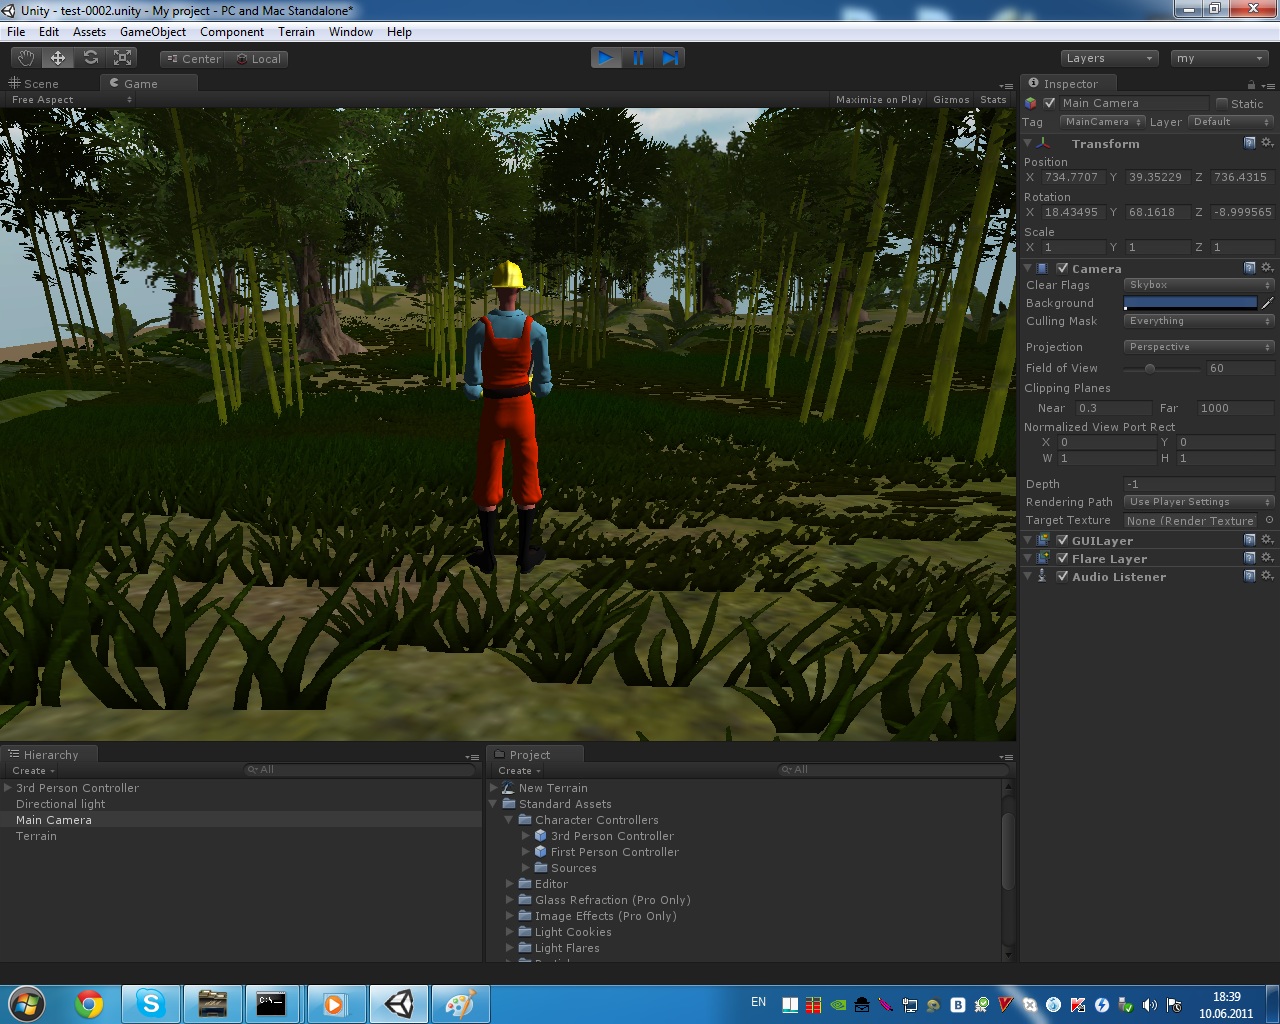Disable the GUILayer component checkbox

pyautogui.click(x=1063, y=540)
